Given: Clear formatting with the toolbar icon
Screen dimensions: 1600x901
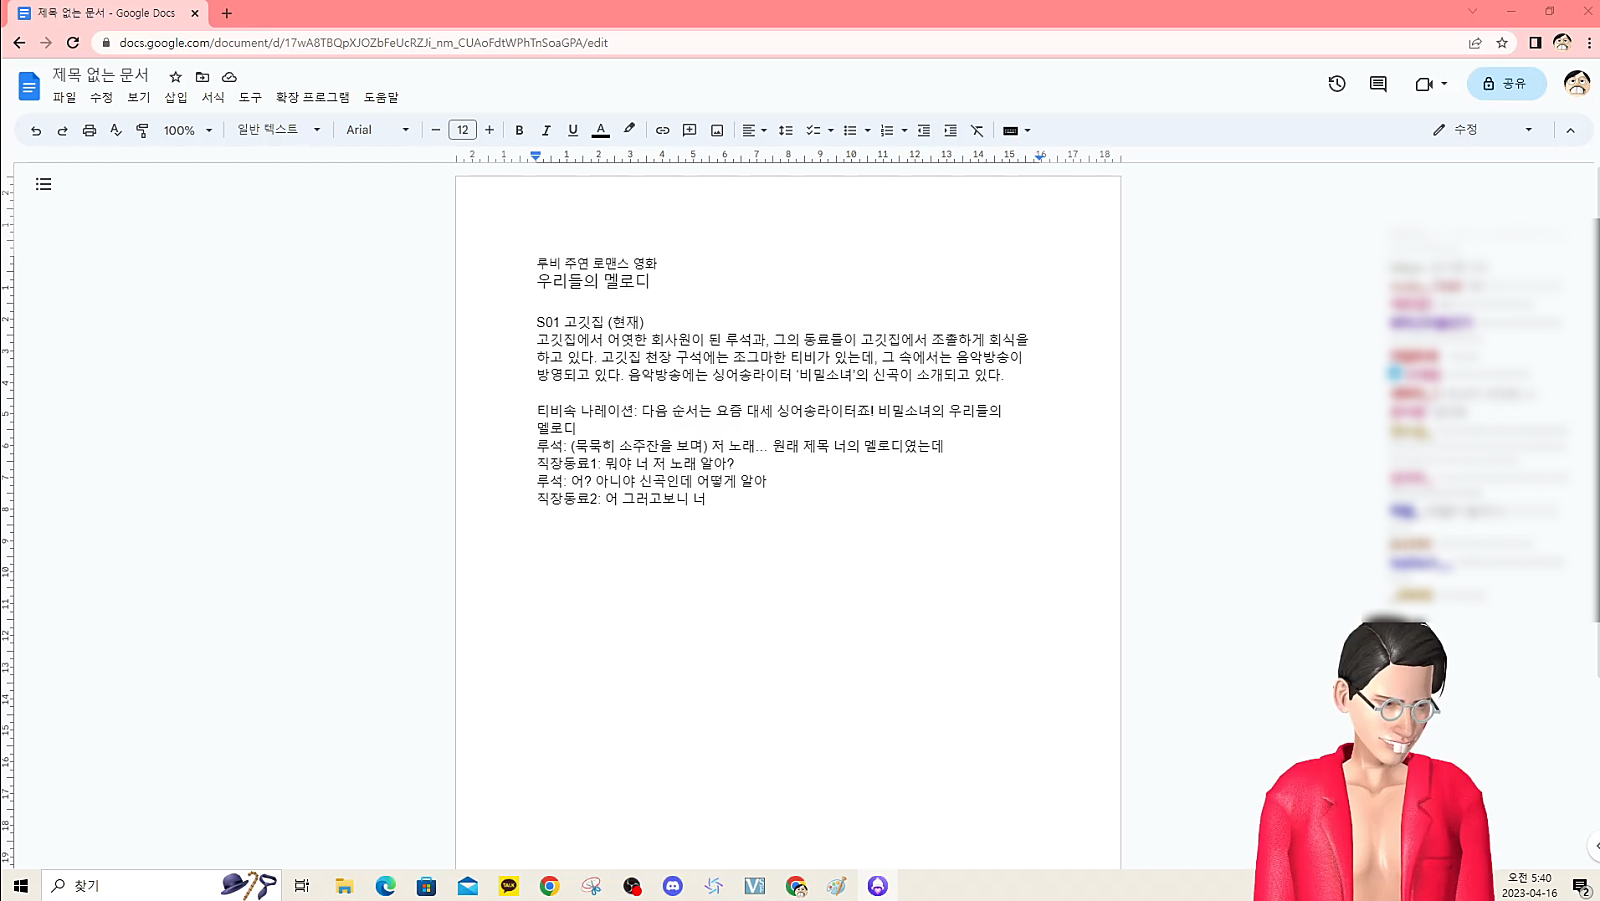Looking at the screenshot, I should (977, 130).
